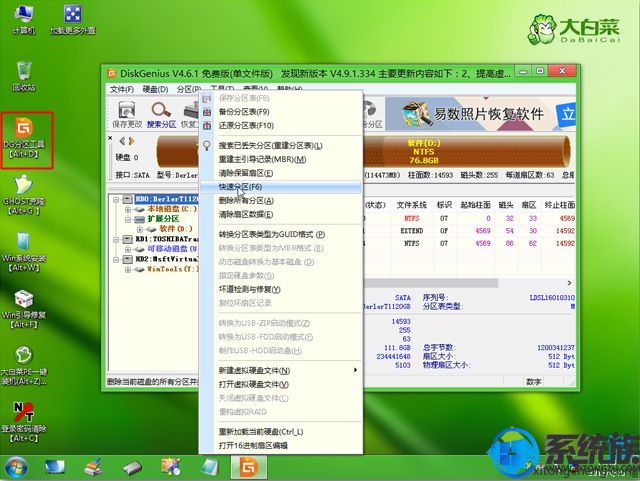This screenshot has height=481, width=640.
Task: Select the 本地磁盘(C:) tree item
Action: pyautogui.click(x=171, y=209)
